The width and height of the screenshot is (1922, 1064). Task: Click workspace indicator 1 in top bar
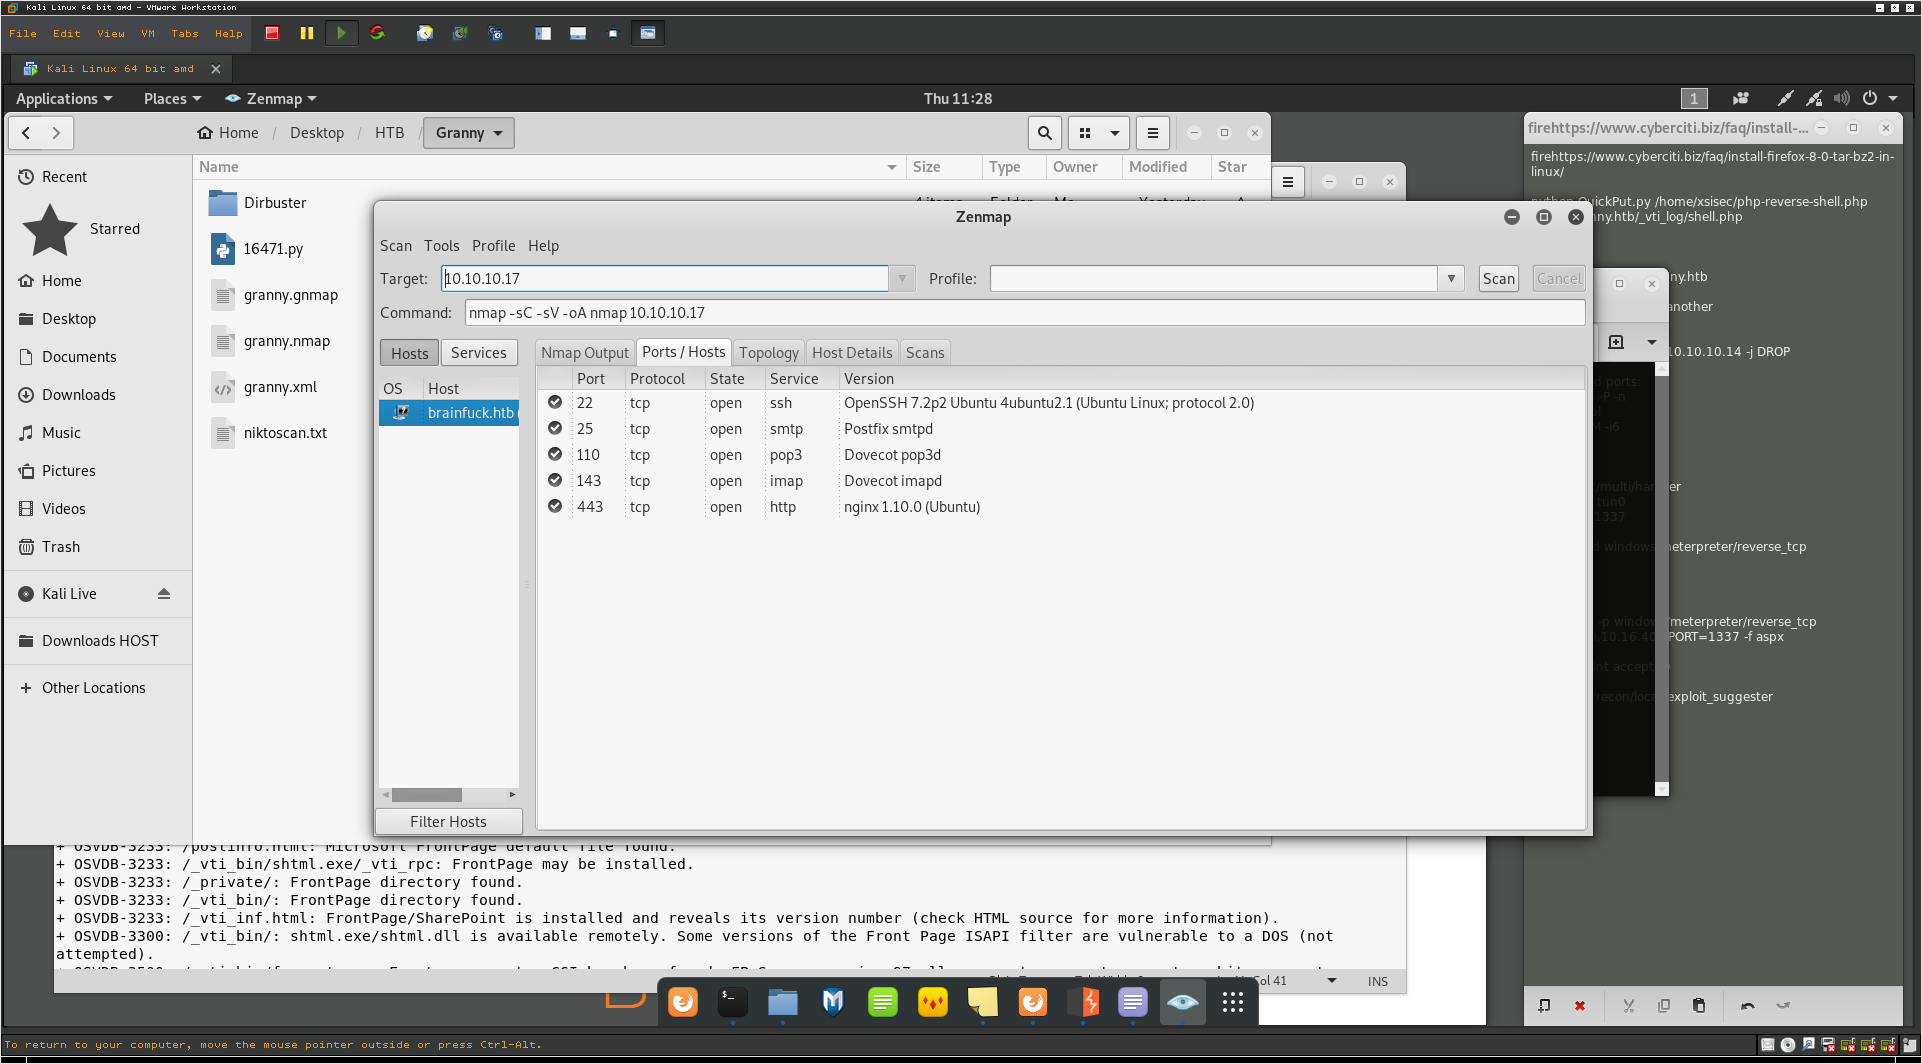pyautogui.click(x=1694, y=98)
